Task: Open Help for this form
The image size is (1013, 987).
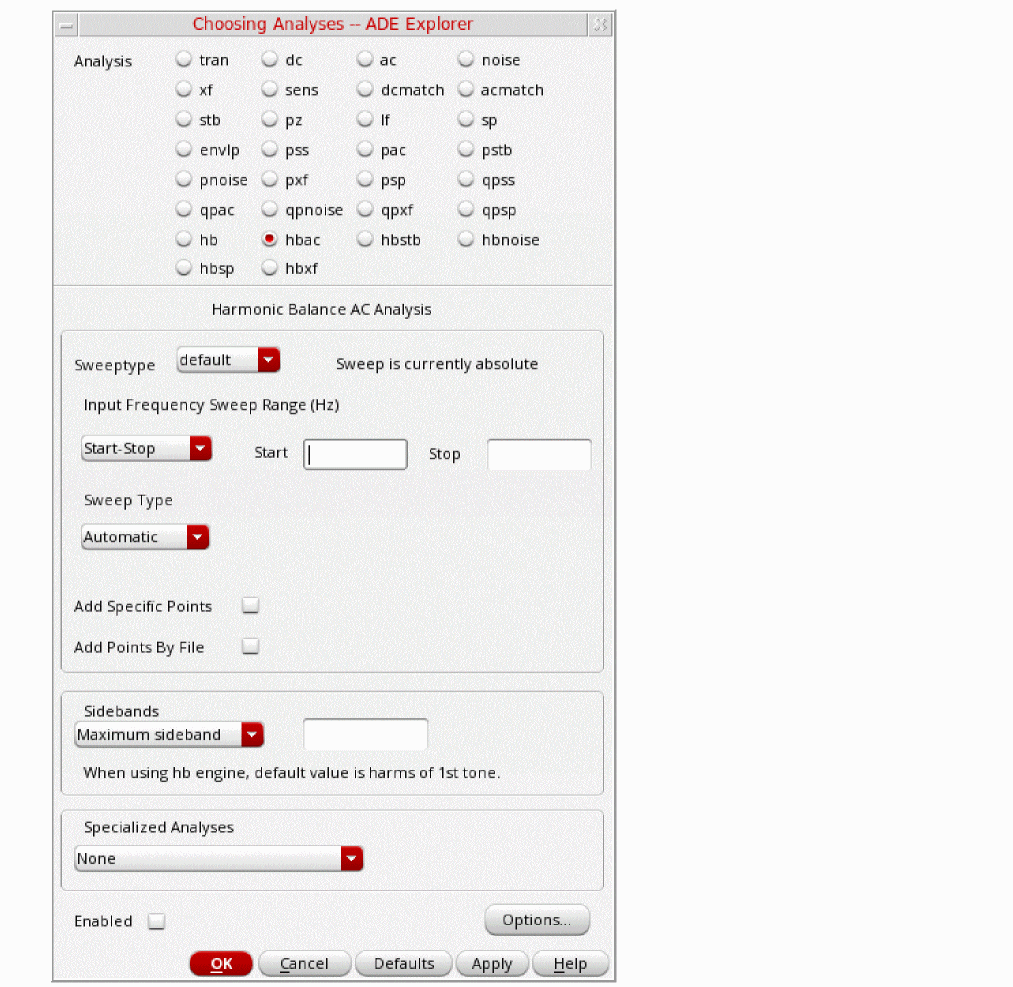Action: 570,964
